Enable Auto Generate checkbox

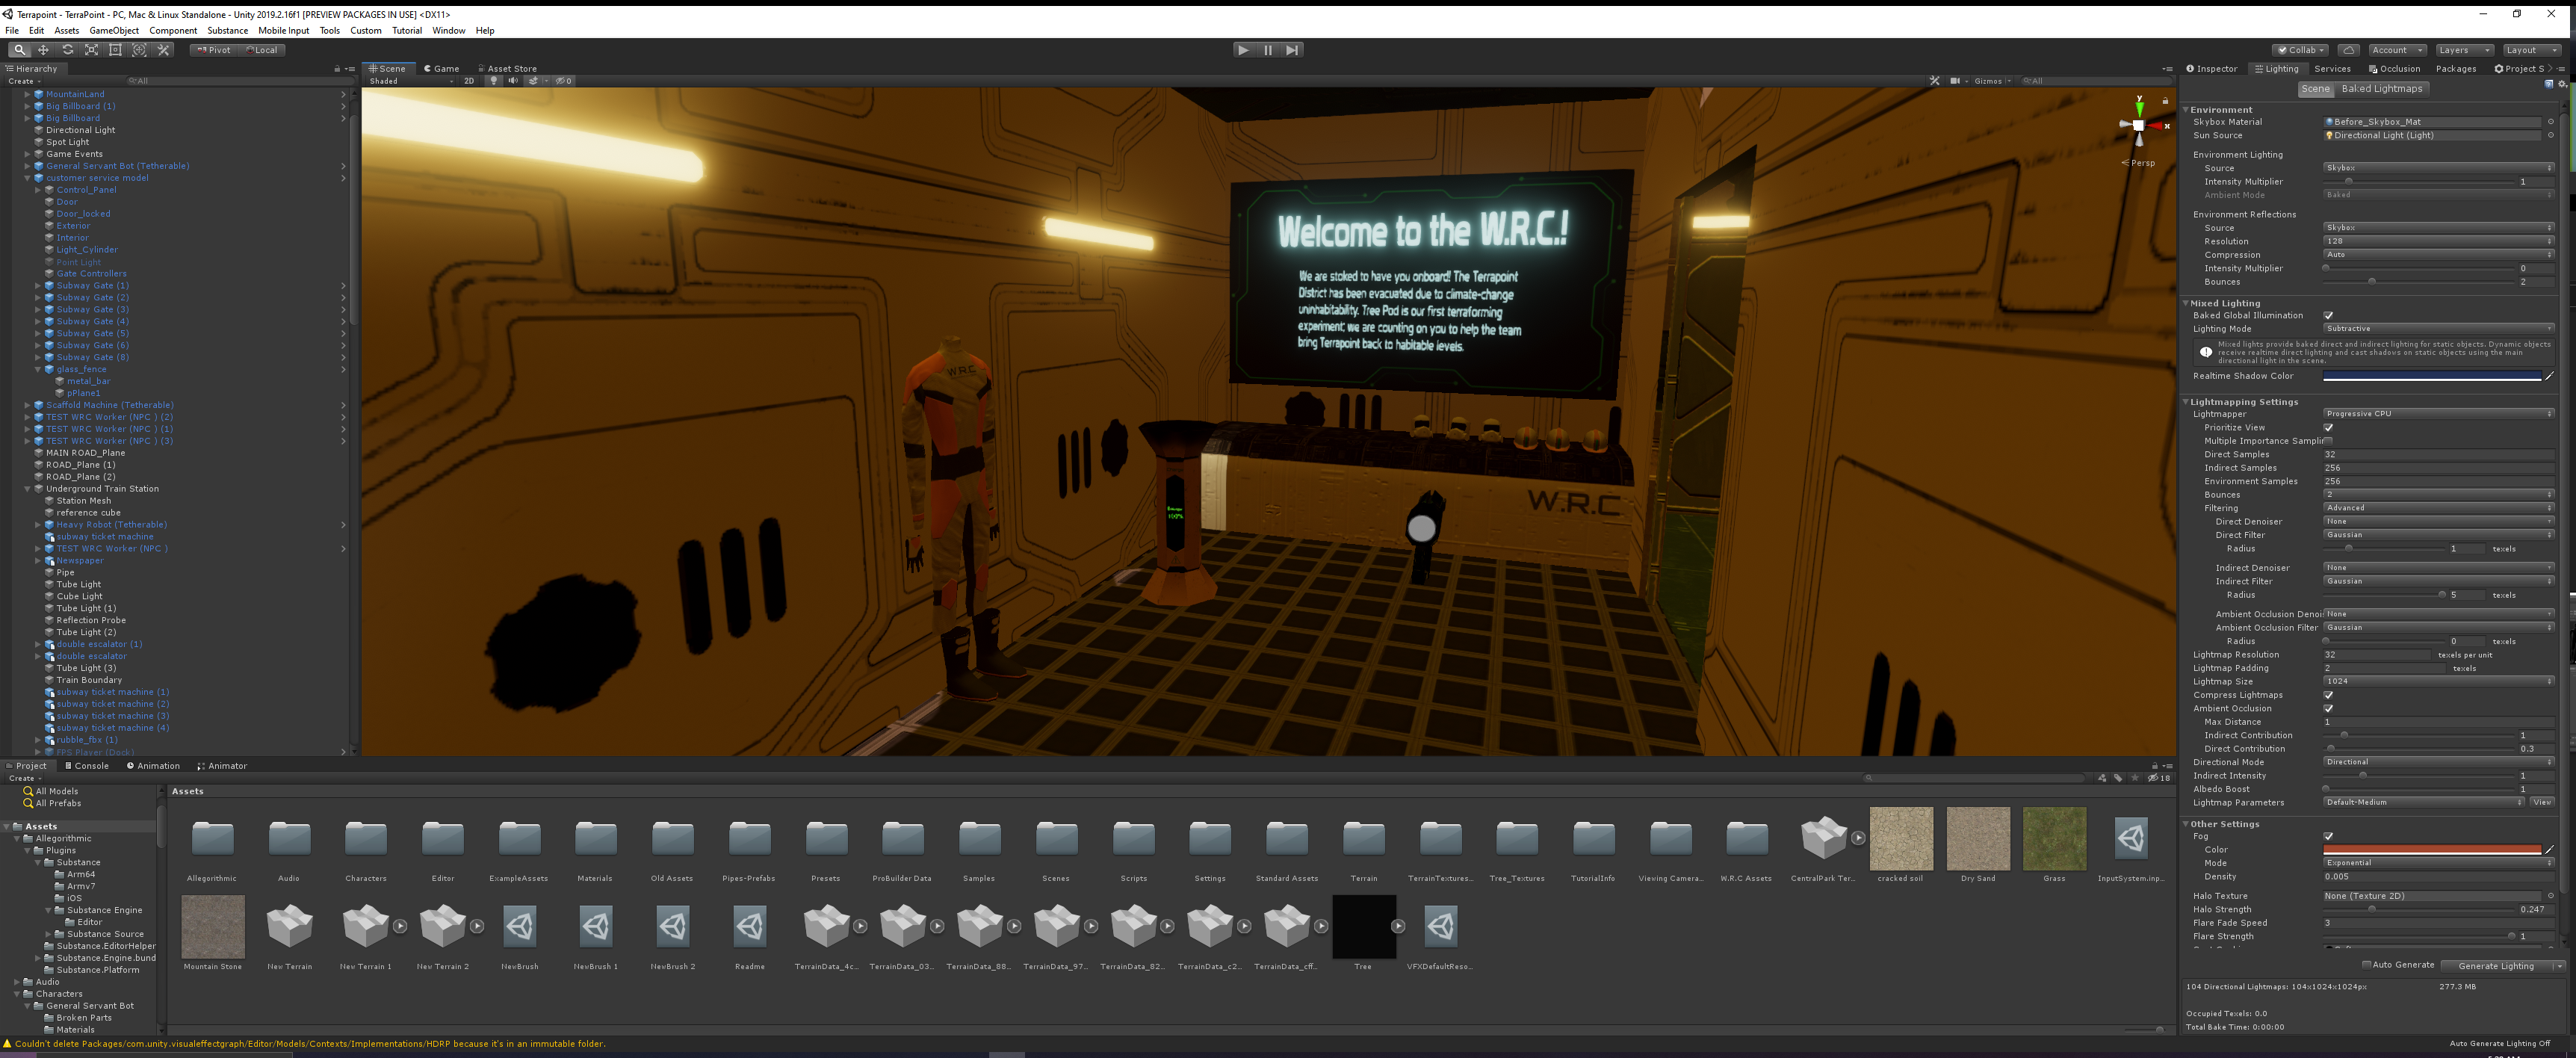click(2366, 965)
